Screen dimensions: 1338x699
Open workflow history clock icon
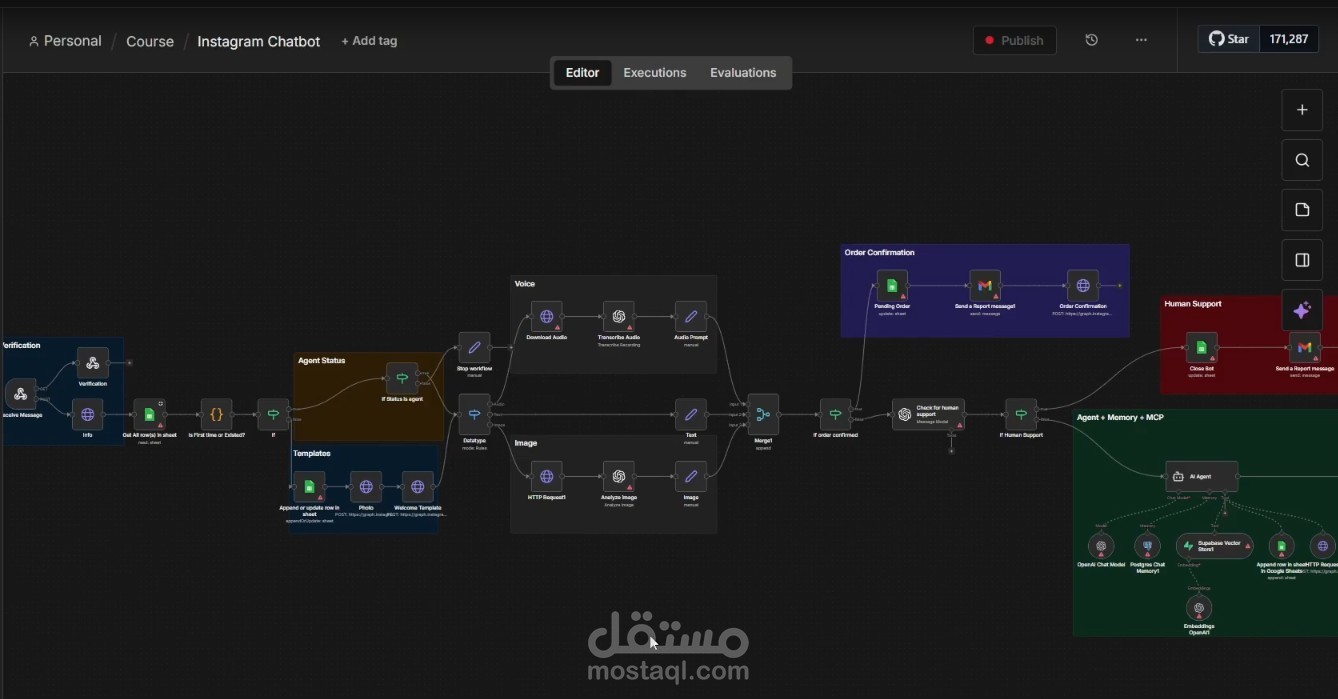click(x=1091, y=40)
